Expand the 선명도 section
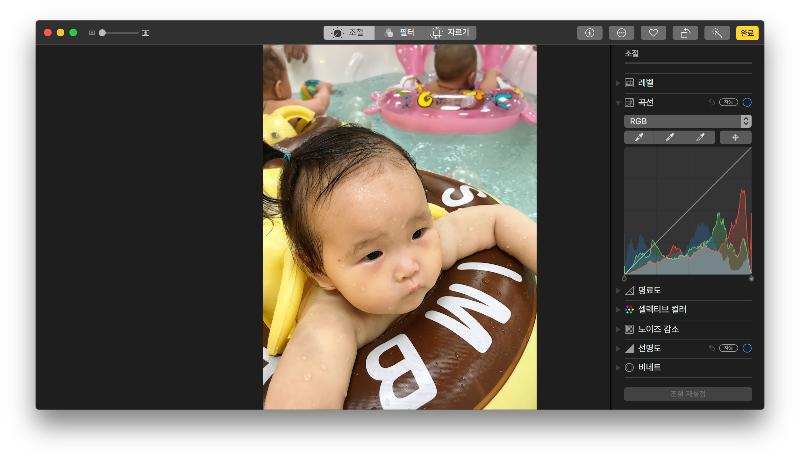800x460 pixels. pyautogui.click(x=618, y=348)
